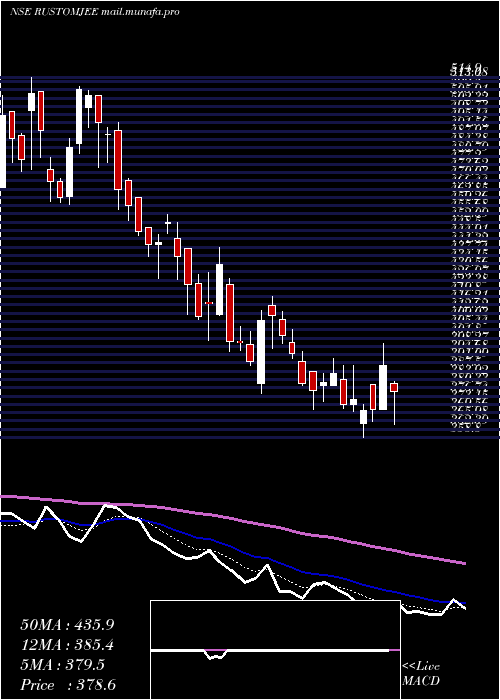The image size is (500, 700).
Task: Click the 50MA : 435.9 value
Action: pyautogui.click(x=67, y=625)
